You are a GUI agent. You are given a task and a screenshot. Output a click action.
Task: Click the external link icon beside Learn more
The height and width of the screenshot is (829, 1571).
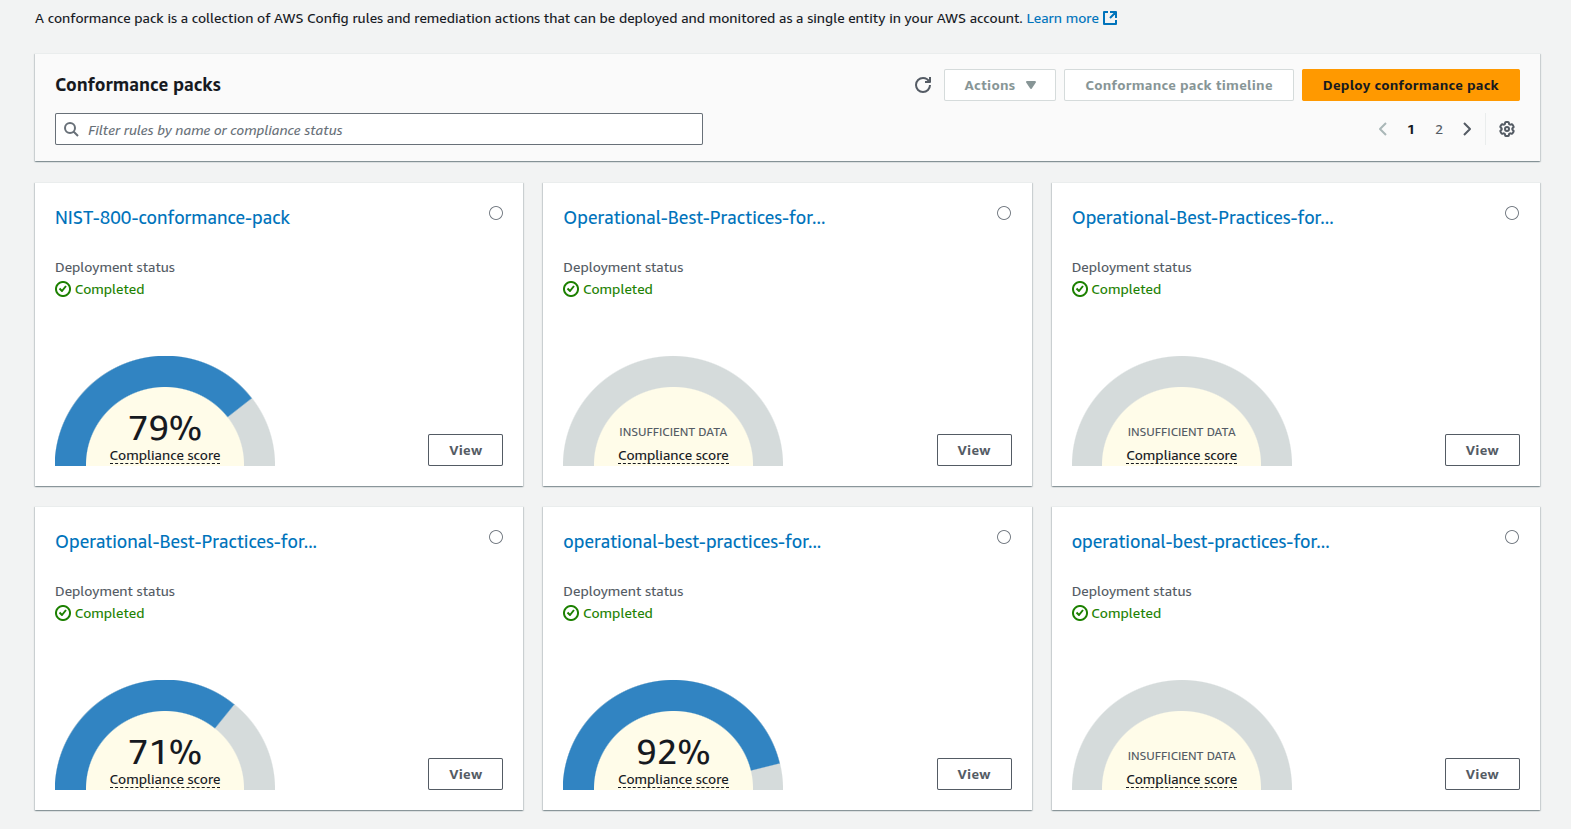pos(1110,18)
